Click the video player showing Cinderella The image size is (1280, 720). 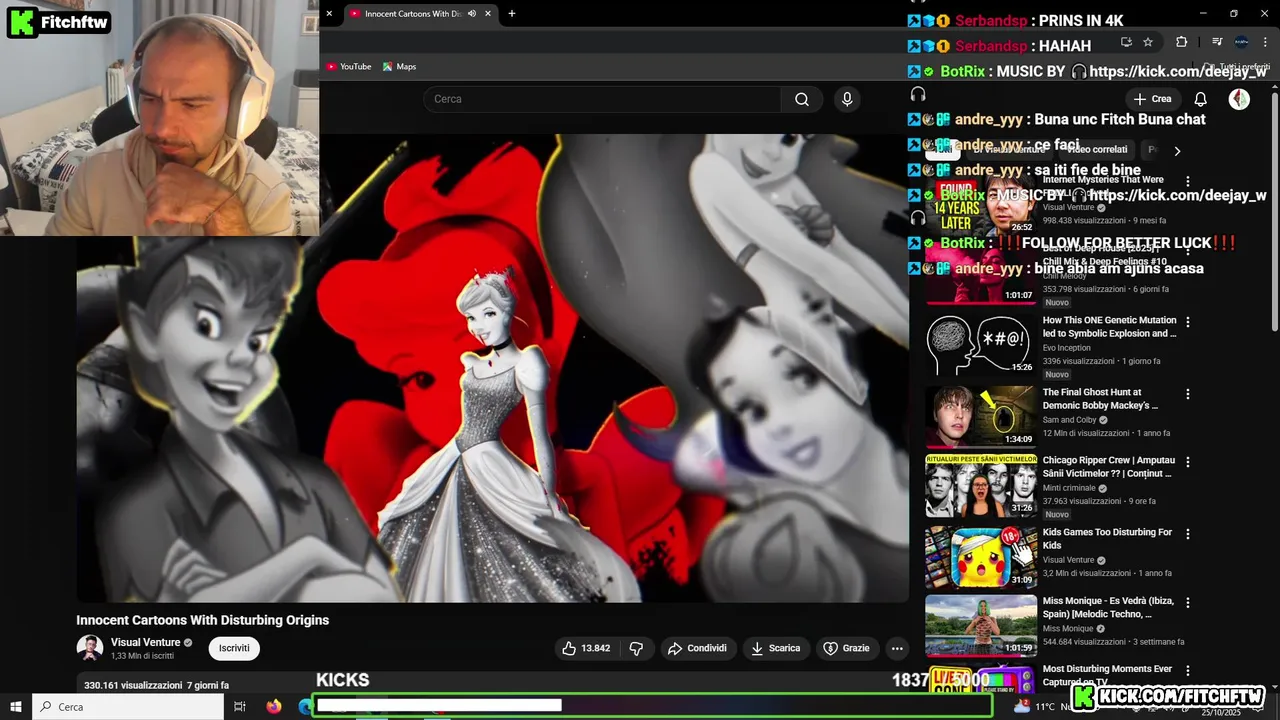click(x=493, y=368)
